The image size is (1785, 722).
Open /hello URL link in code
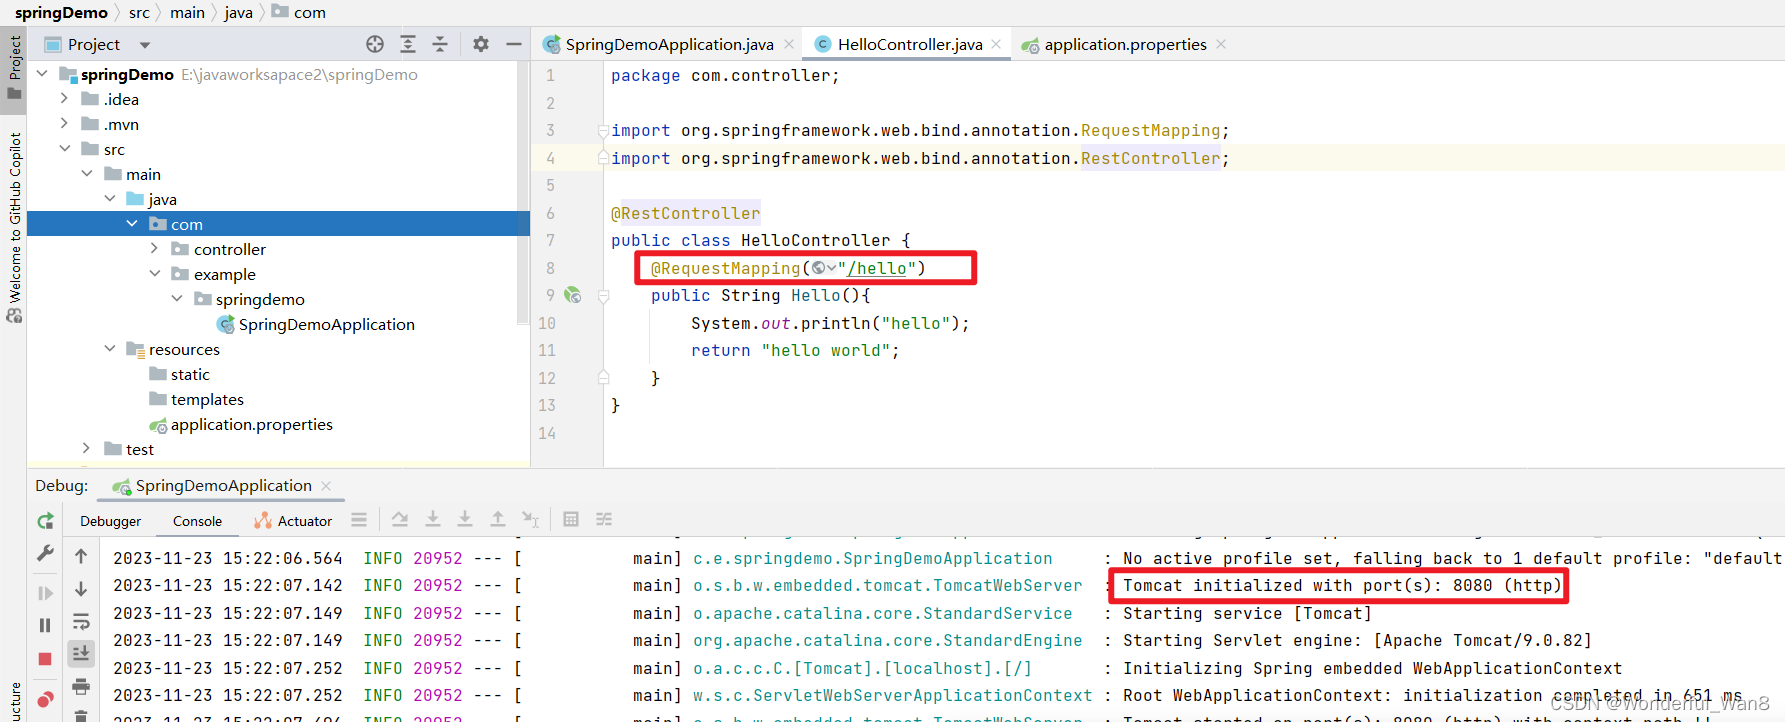pos(877,268)
